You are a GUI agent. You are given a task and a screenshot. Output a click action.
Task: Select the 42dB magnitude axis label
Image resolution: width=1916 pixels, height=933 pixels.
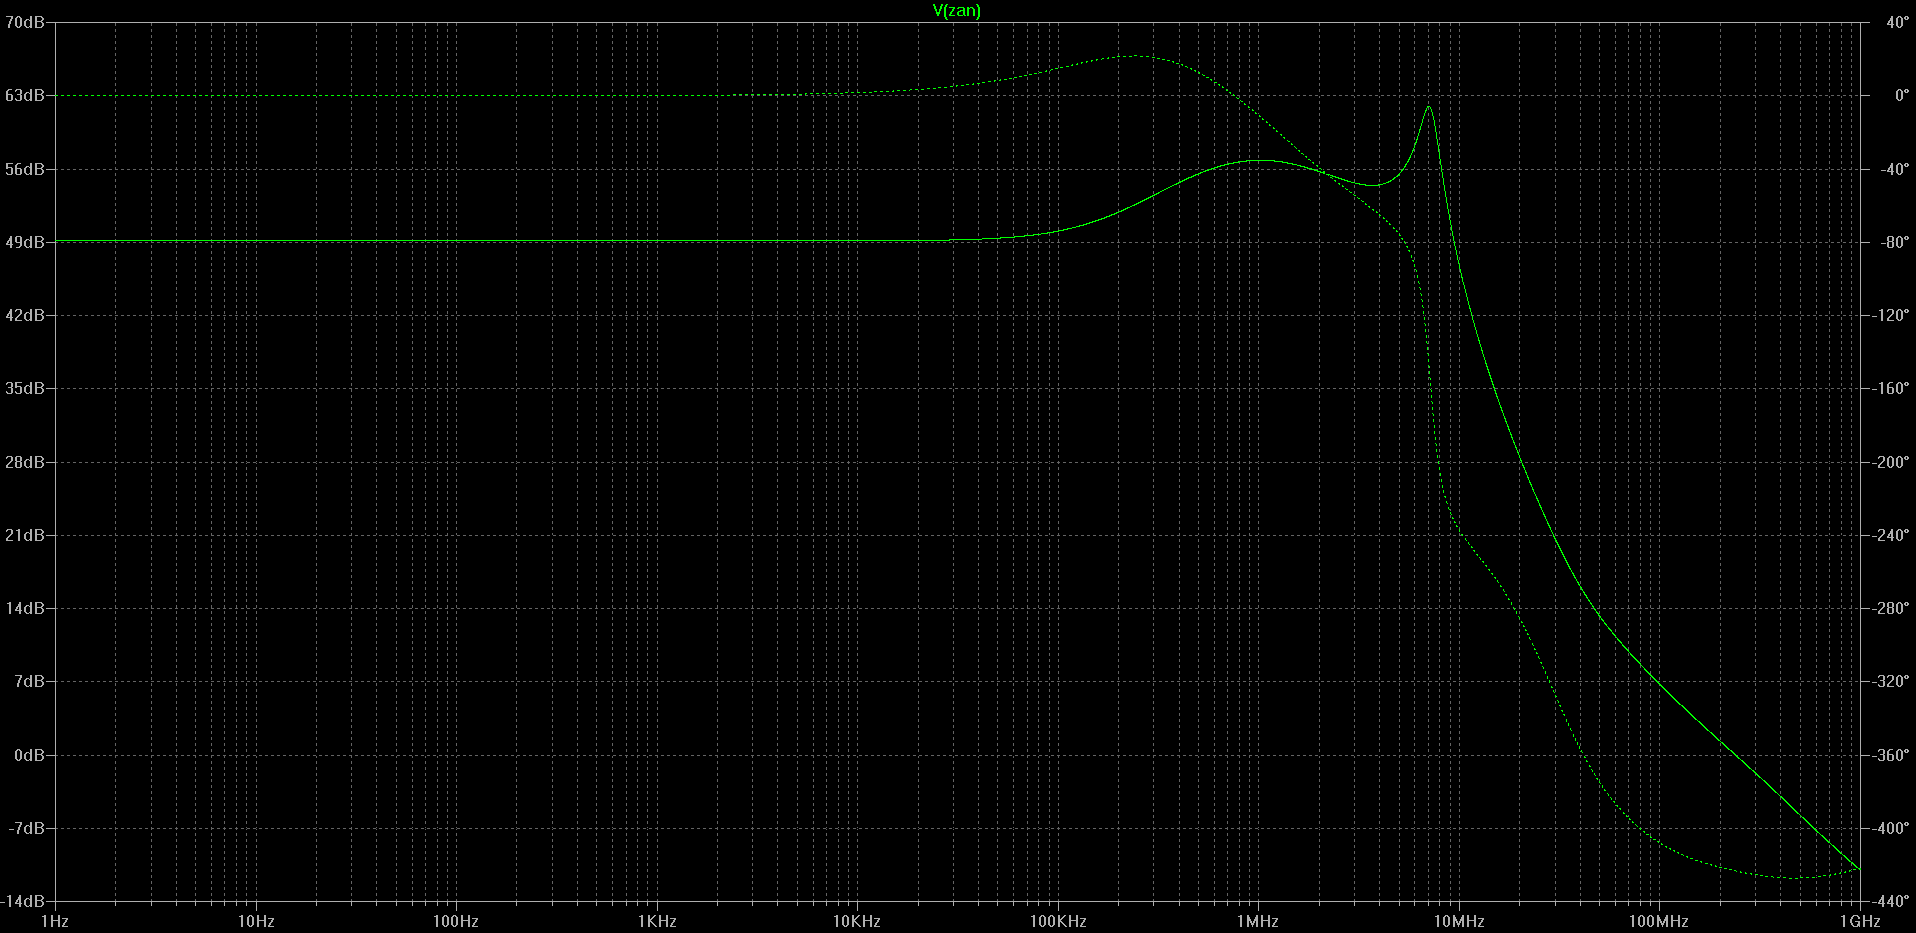[25, 315]
